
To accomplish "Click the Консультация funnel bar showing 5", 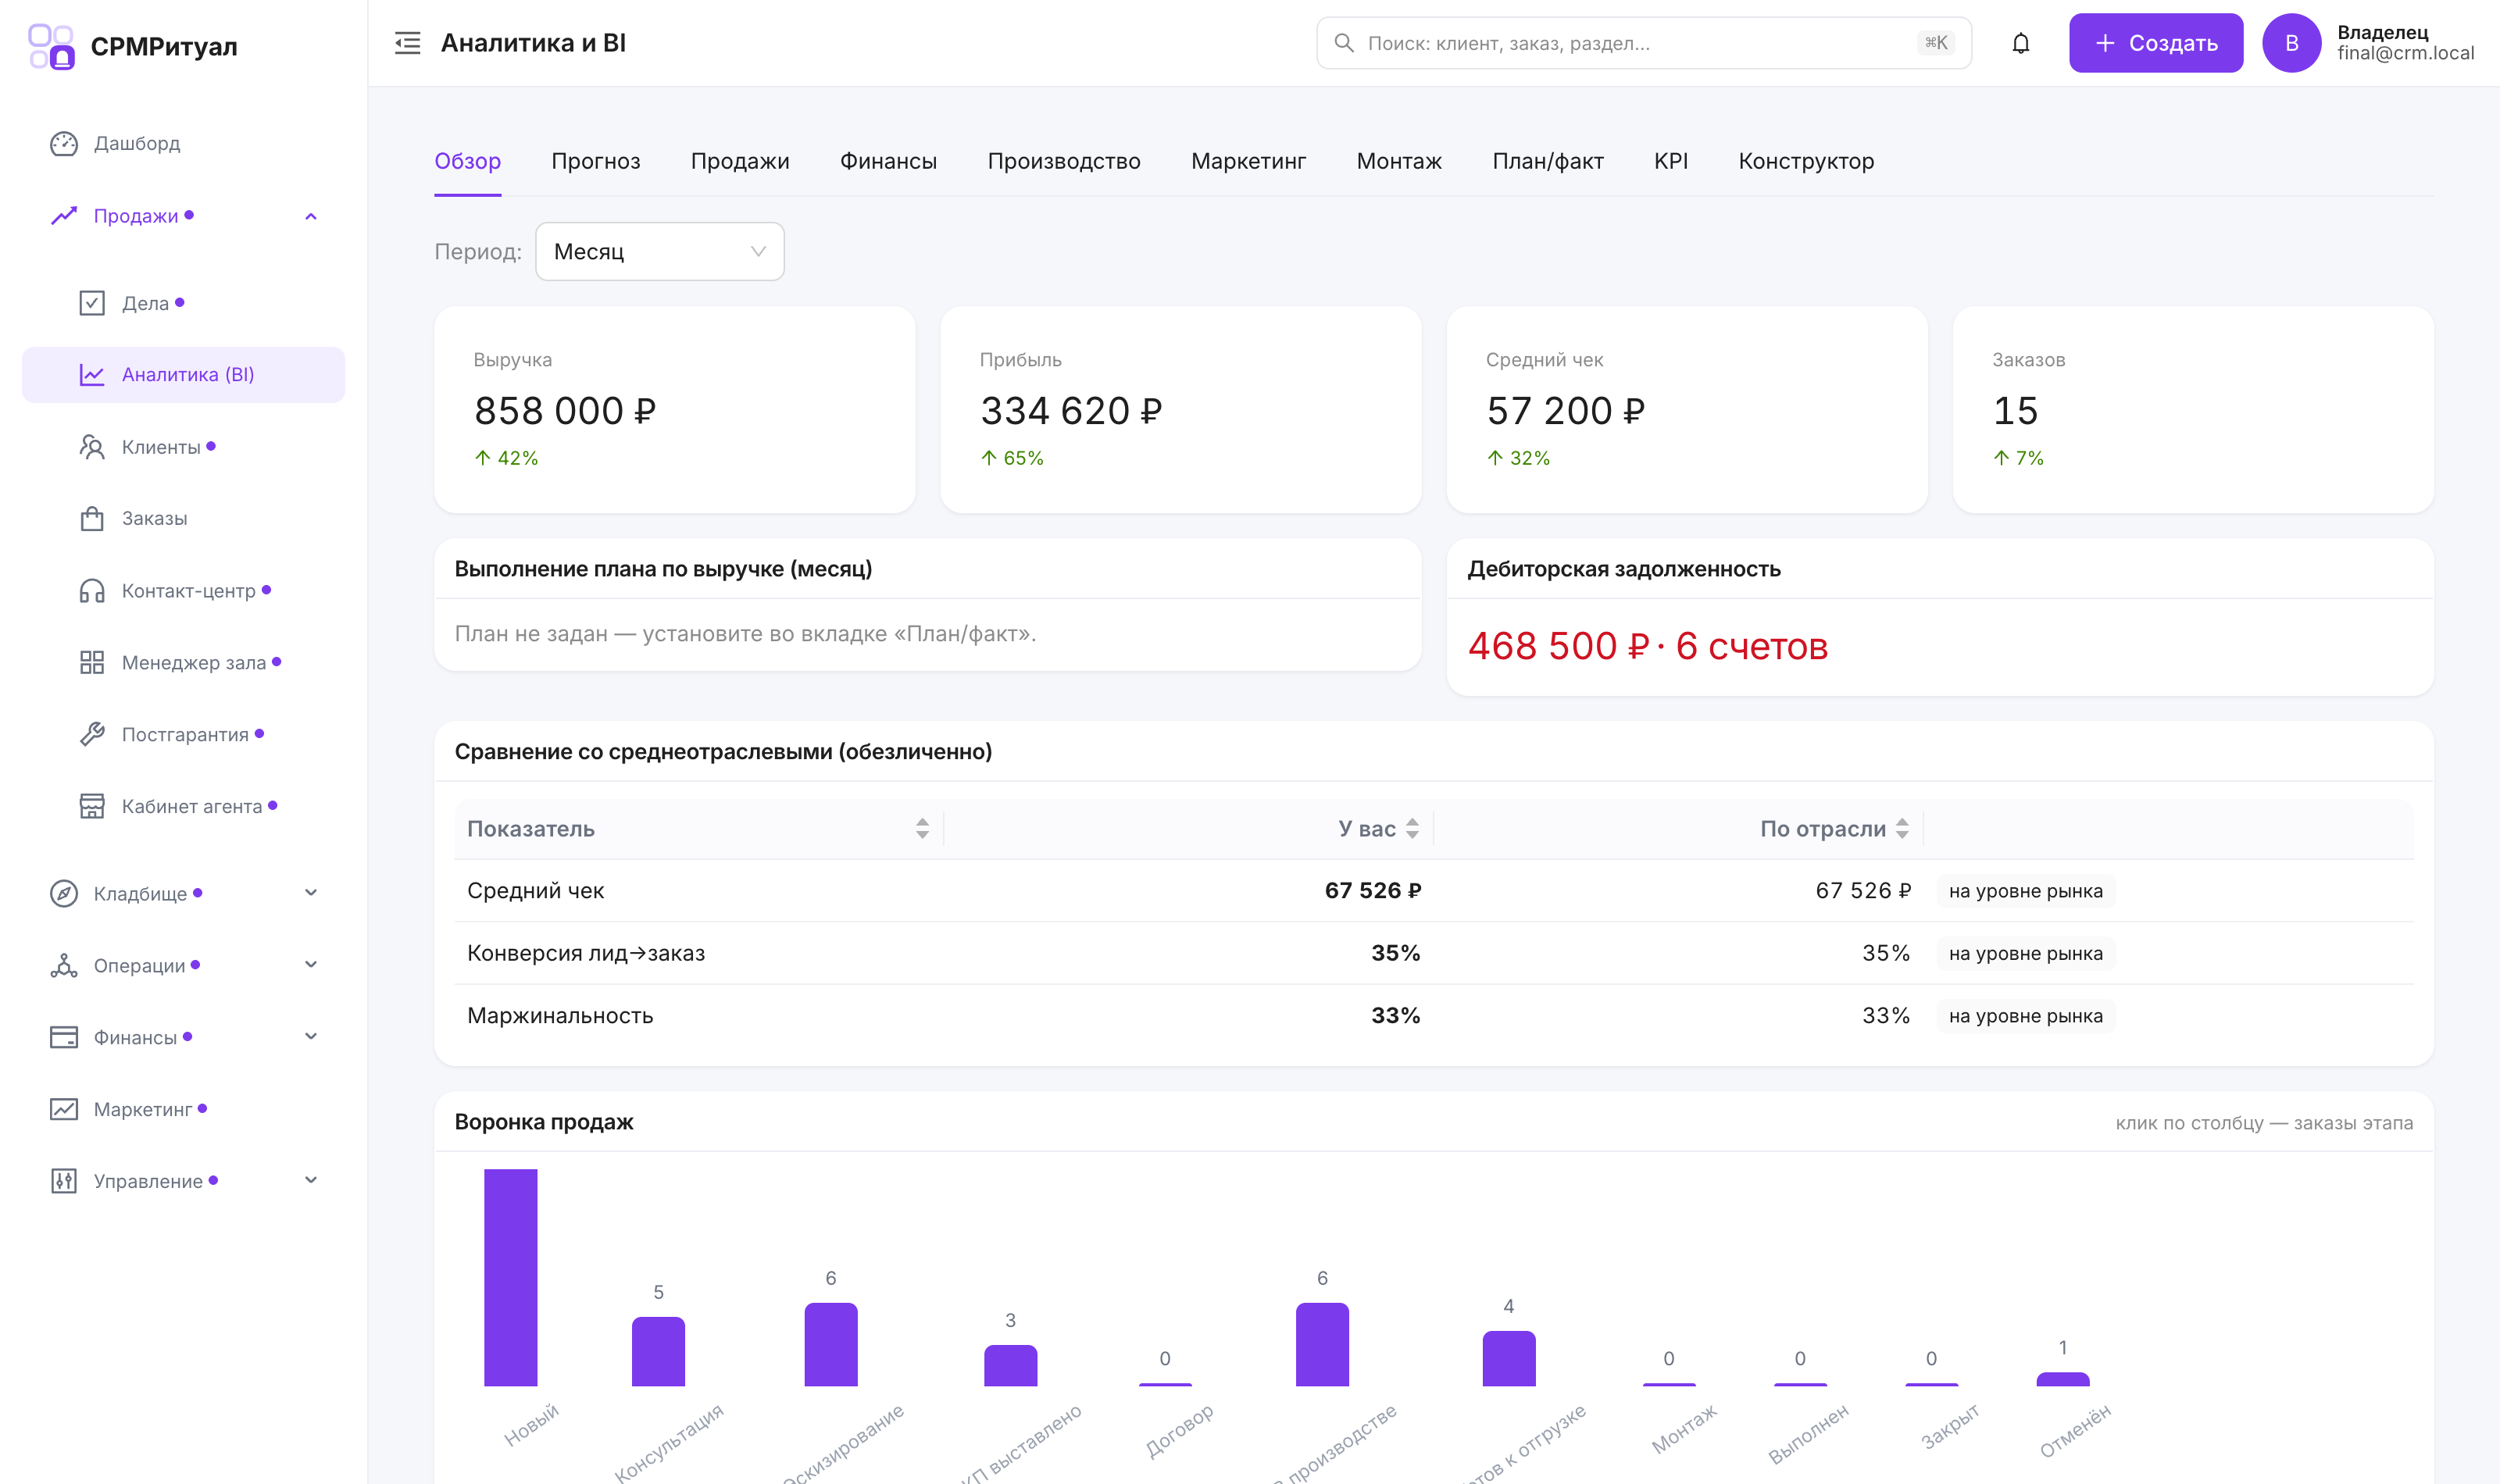I will click(x=658, y=1351).
